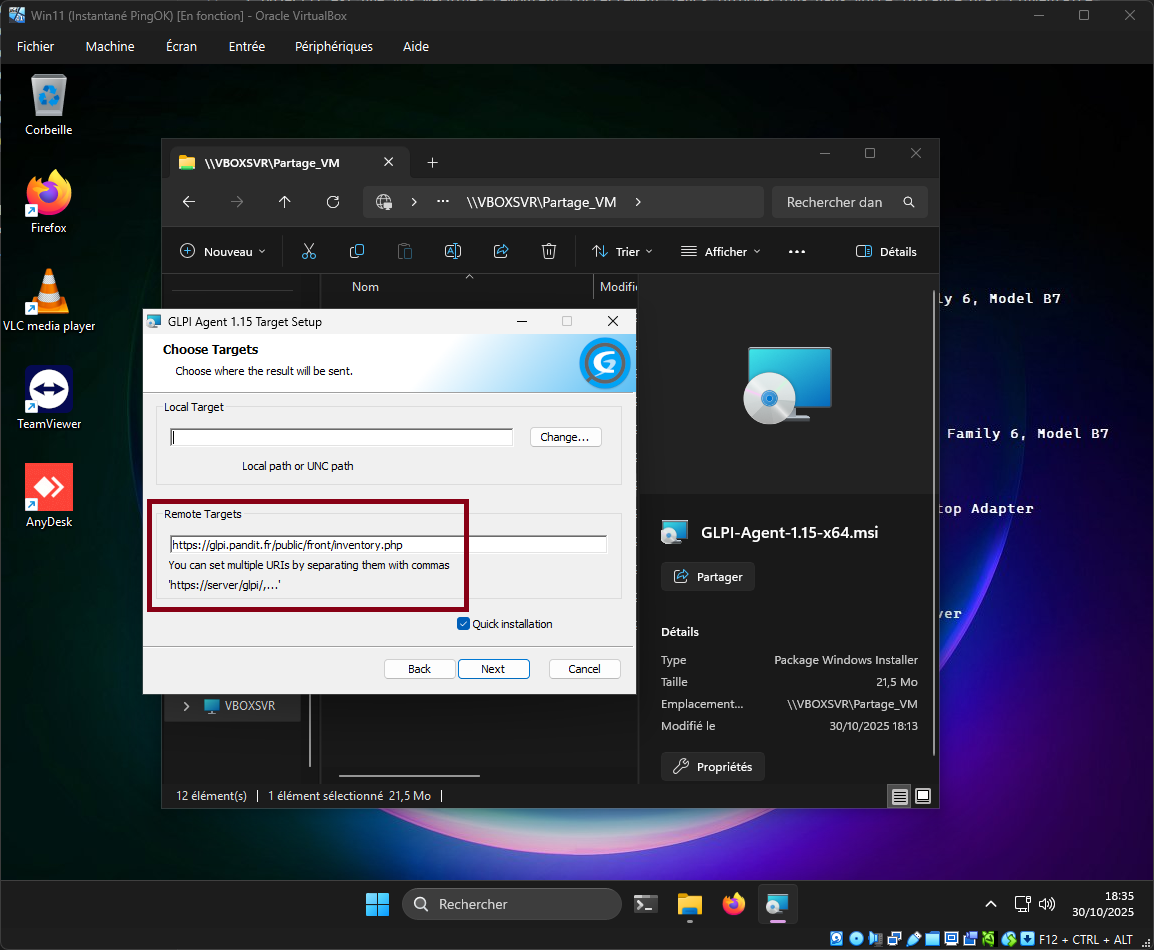The image size is (1154, 950).
Task: Open the Machine menu in VirtualBox
Action: click(x=110, y=47)
